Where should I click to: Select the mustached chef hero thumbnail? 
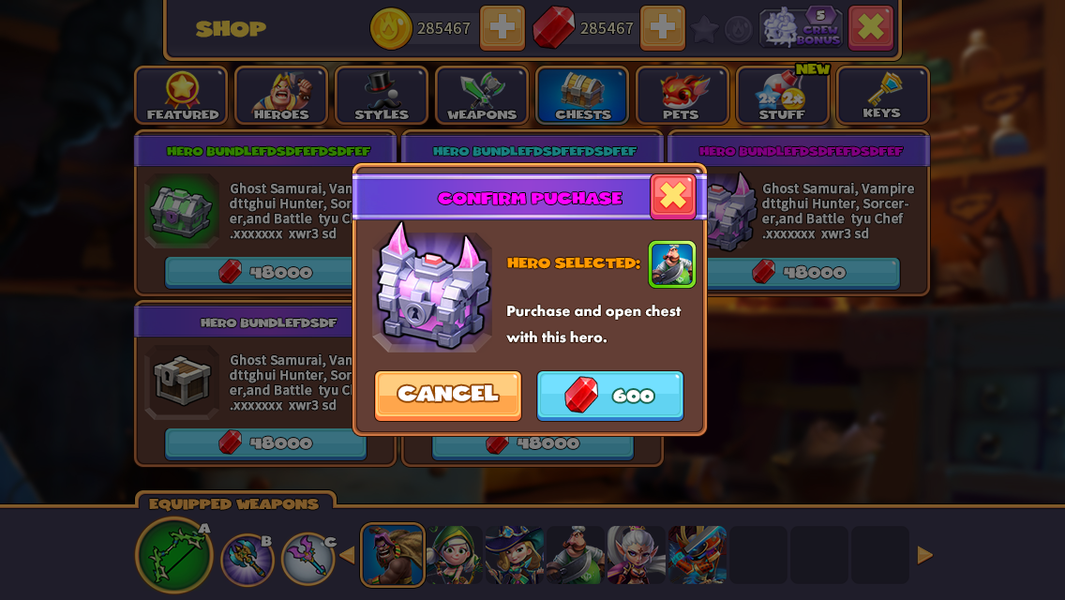575,555
